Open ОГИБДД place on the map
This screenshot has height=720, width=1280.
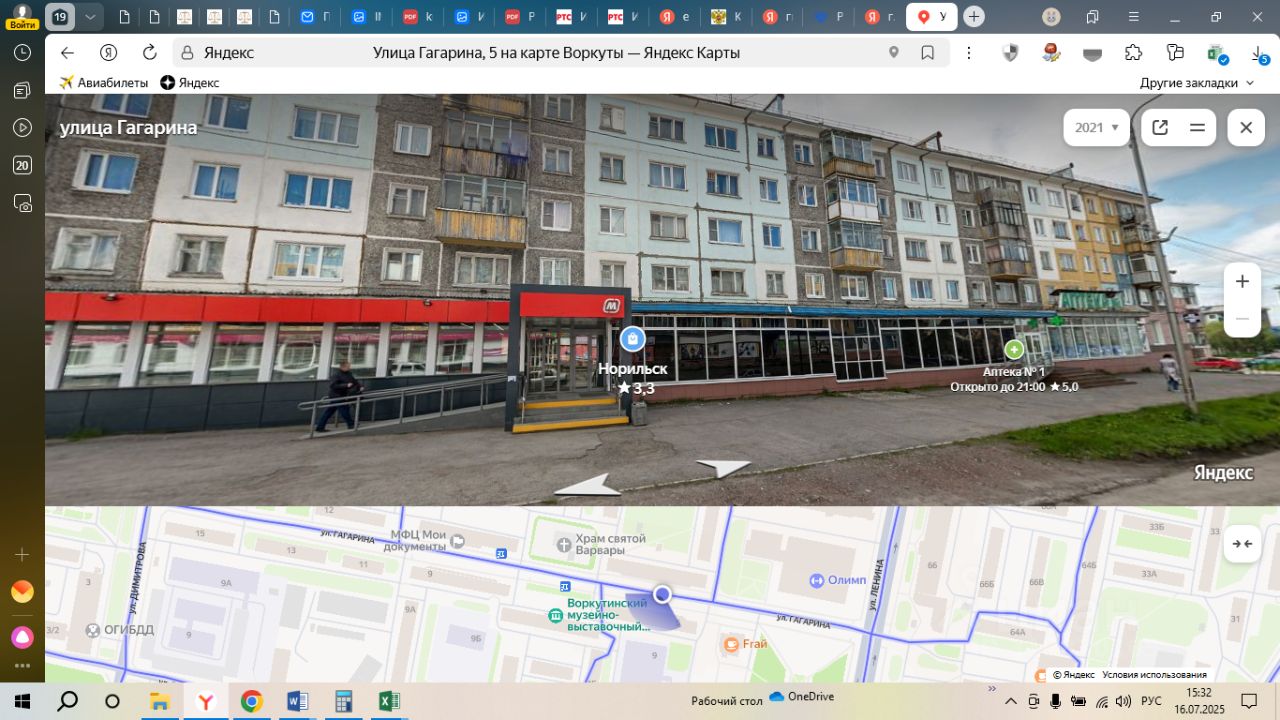[120, 630]
